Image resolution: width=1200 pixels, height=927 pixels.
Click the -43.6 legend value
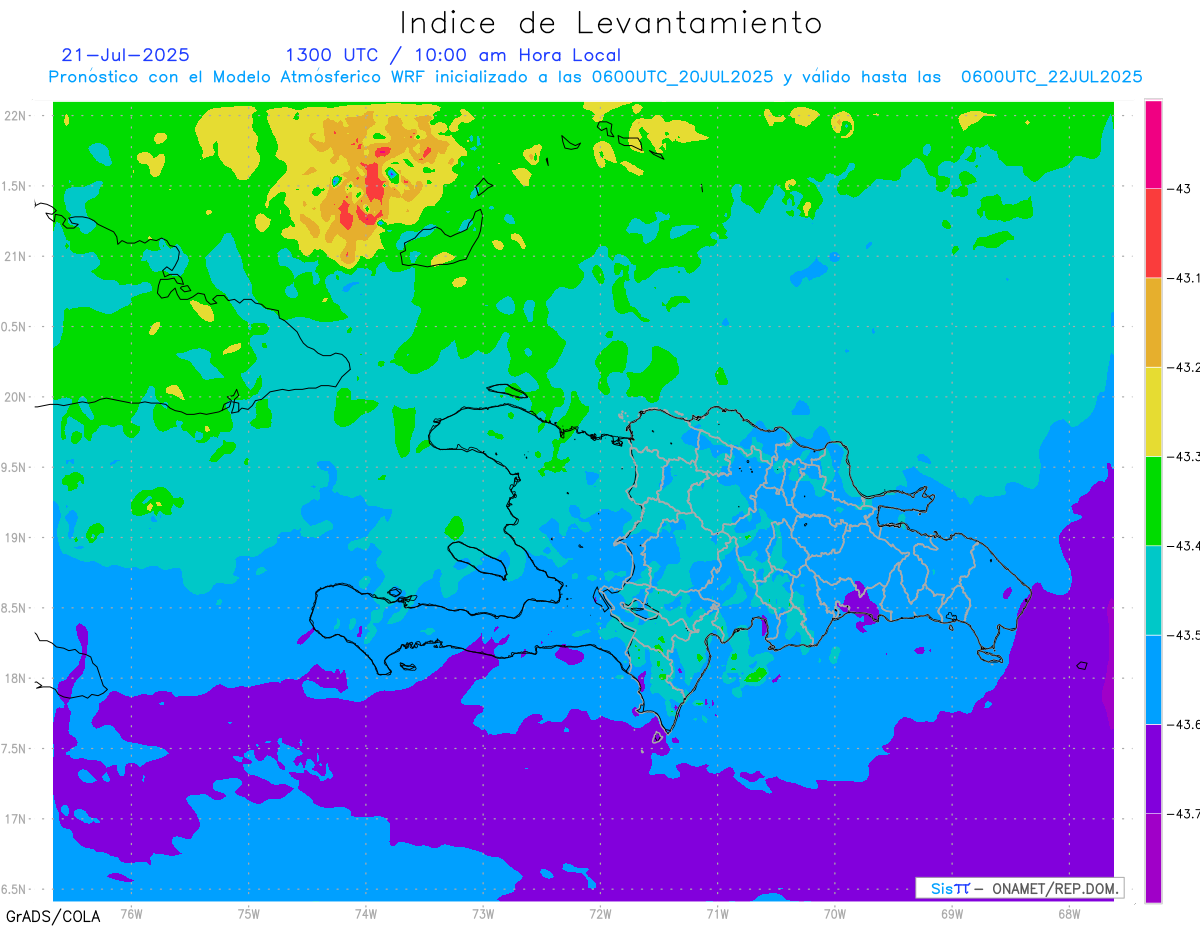(x=1183, y=724)
